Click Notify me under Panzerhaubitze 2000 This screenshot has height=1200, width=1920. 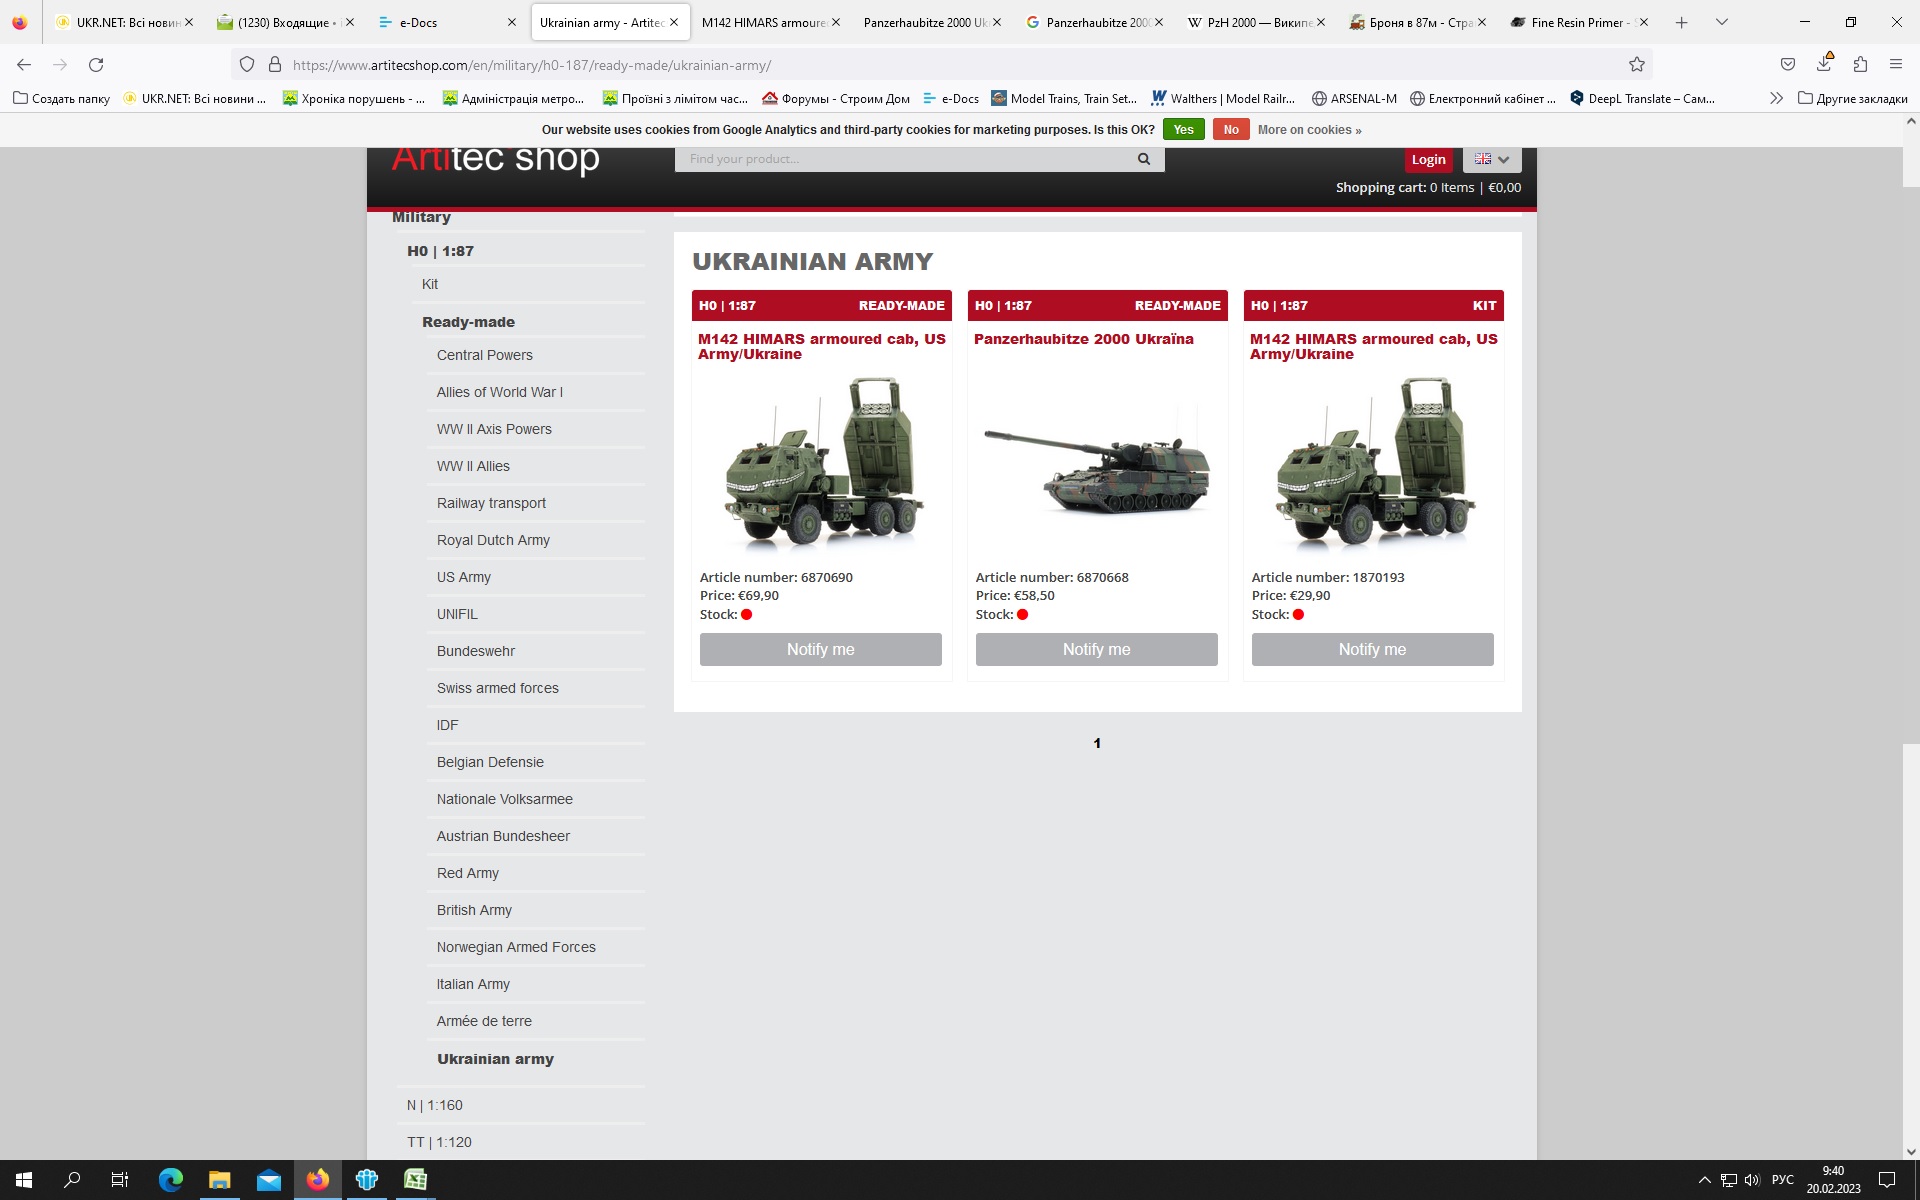click(1096, 649)
